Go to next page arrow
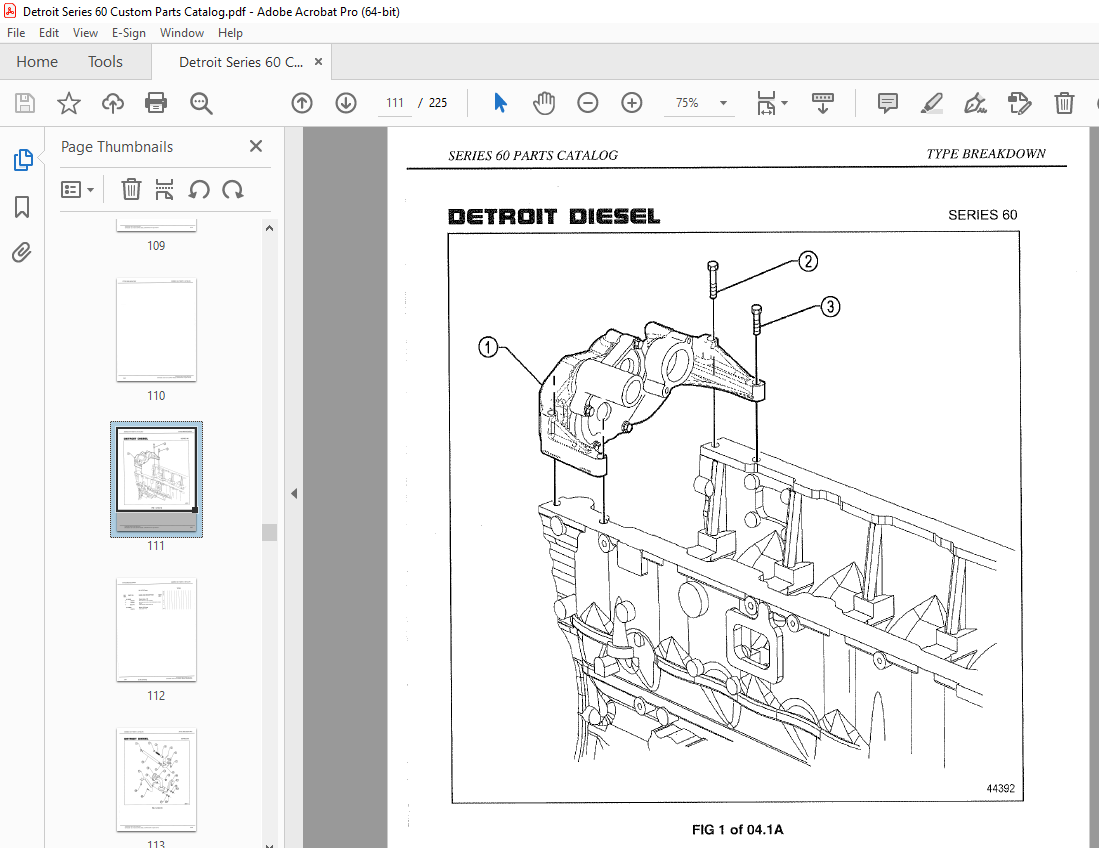Image resolution: width=1099 pixels, height=848 pixels. (x=346, y=103)
